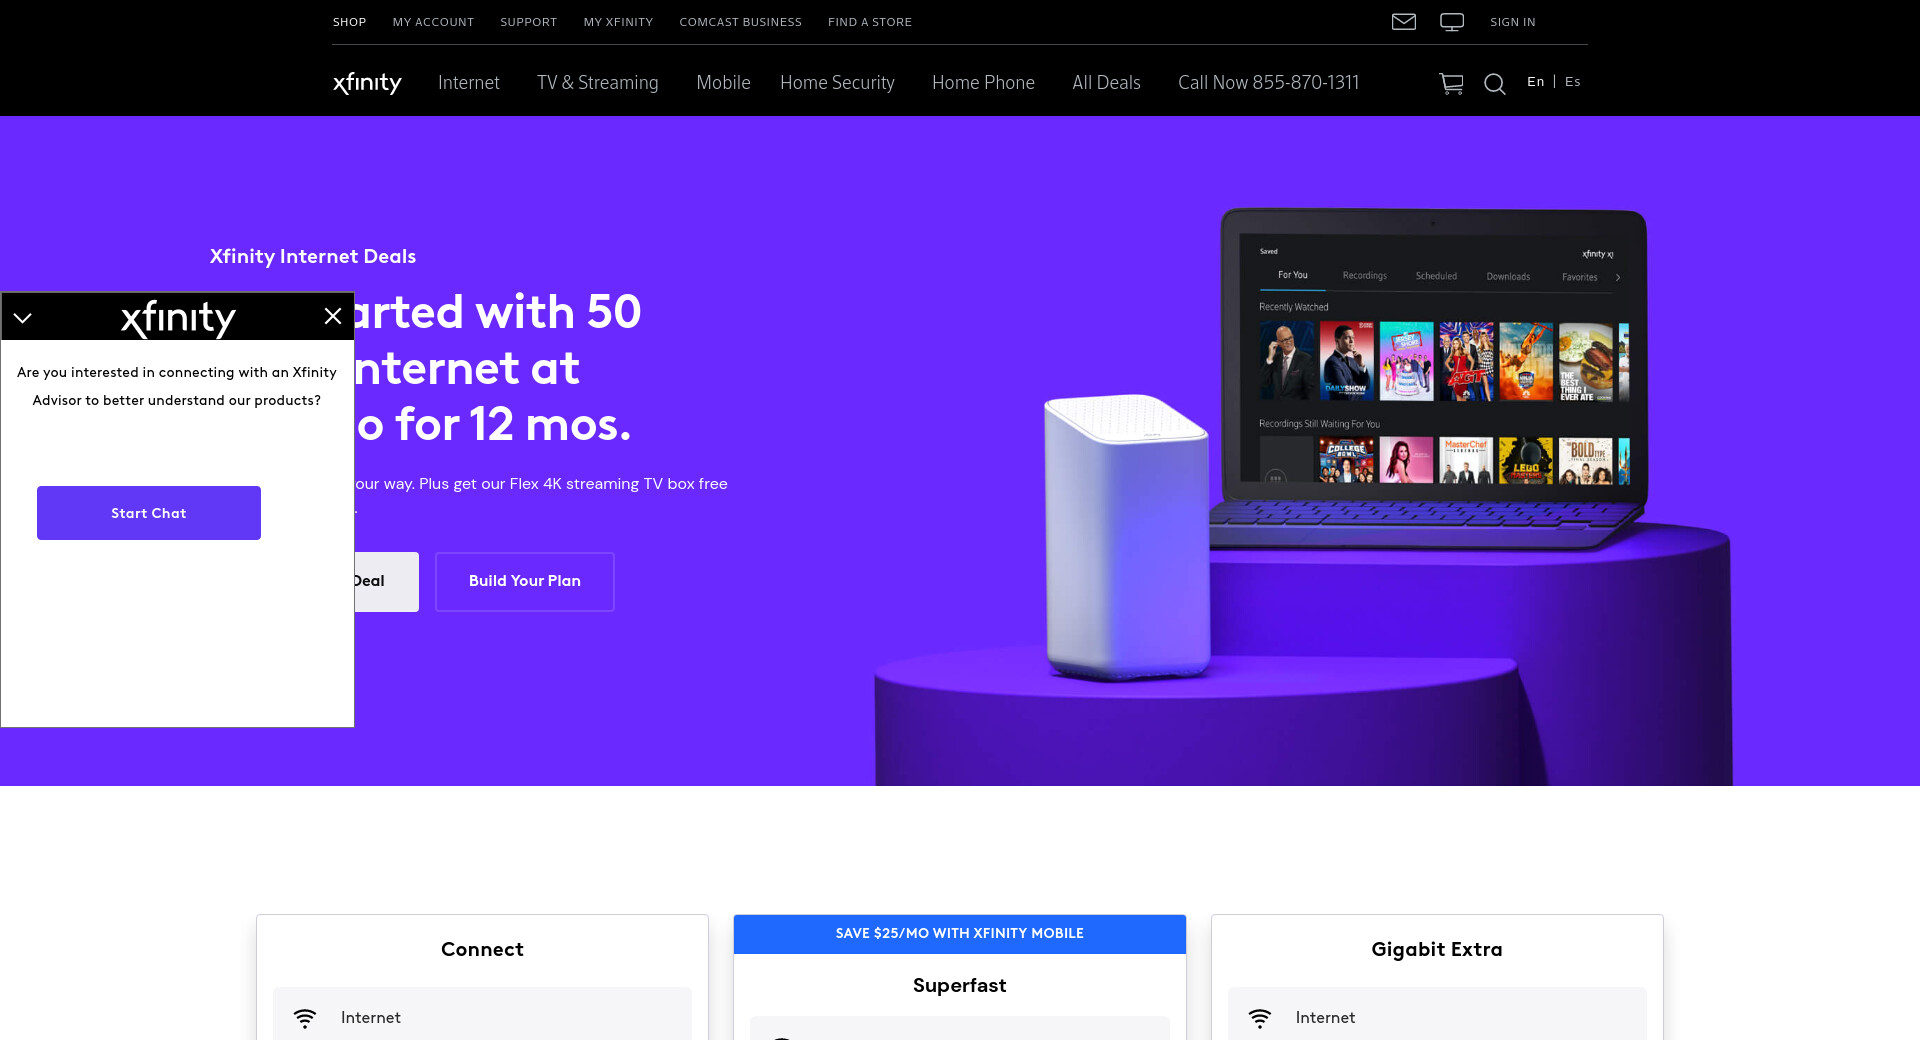Click the WiFi icon in Connect card
Image resolution: width=1920 pixels, height=1040 pixels.
305,1018
